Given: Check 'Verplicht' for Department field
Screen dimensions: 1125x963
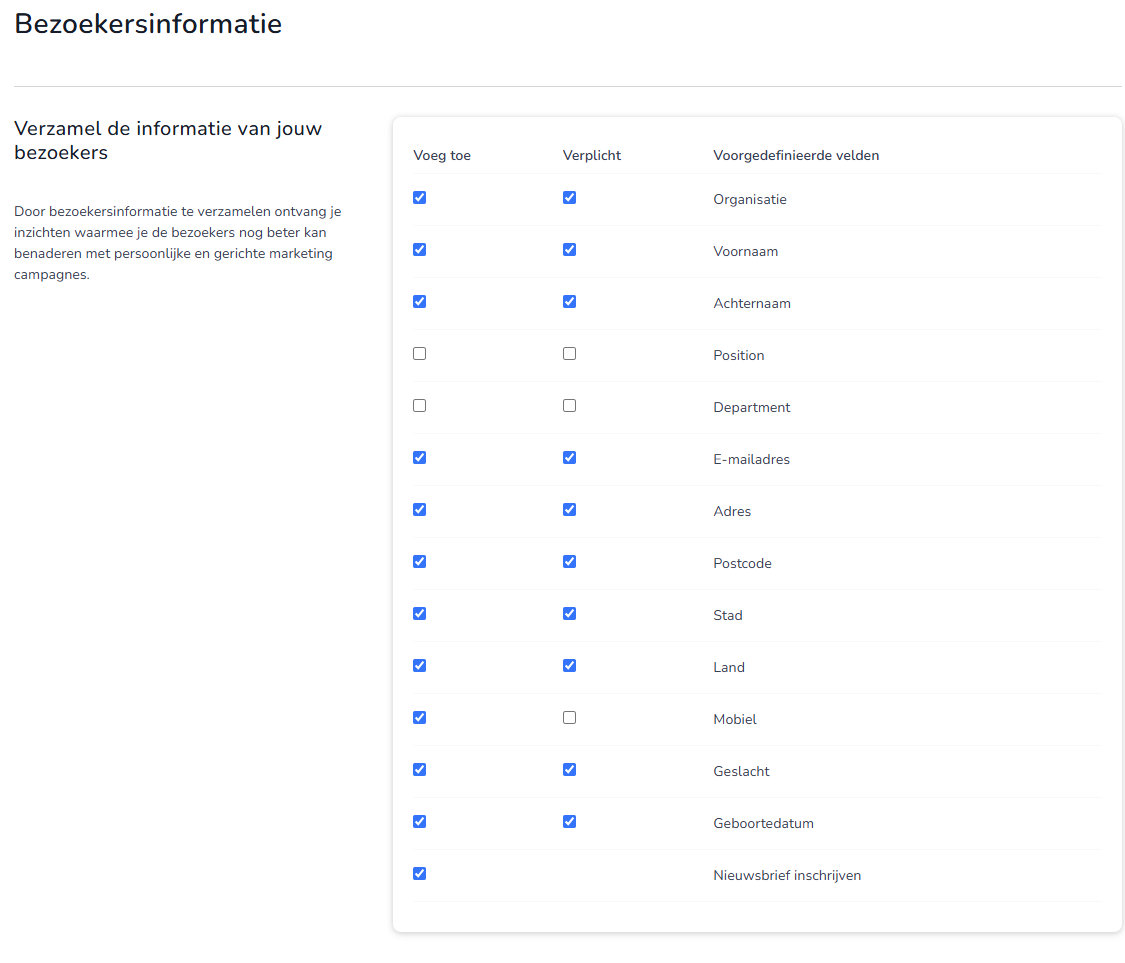Looking at the screenshot, I should point(569,406).
